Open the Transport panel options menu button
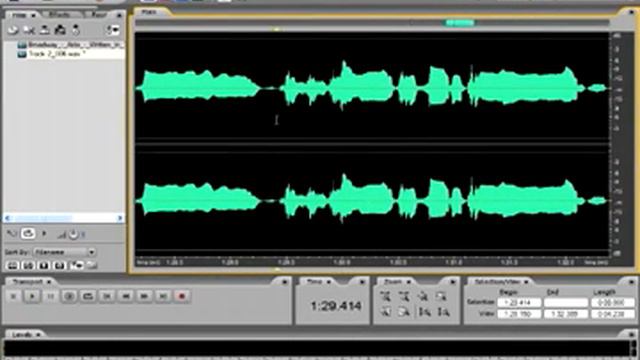The width and height of the screenshot is (640, 360). [x=284, y=282]
